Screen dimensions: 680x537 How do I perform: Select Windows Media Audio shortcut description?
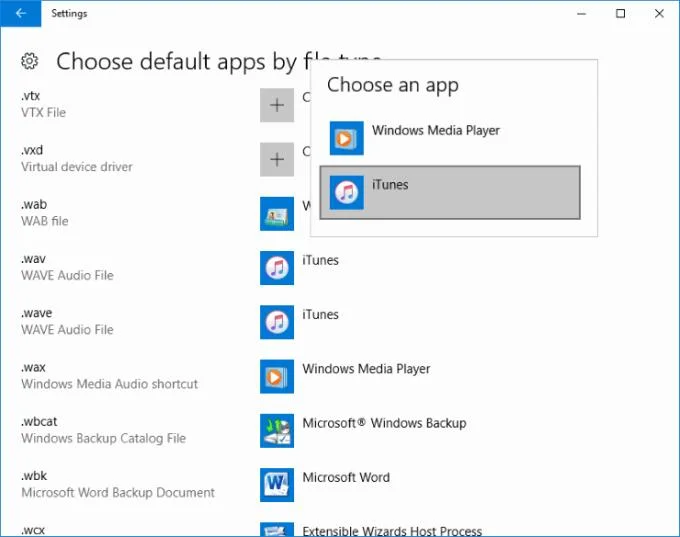pyautogui.click(x=109, y=384)
